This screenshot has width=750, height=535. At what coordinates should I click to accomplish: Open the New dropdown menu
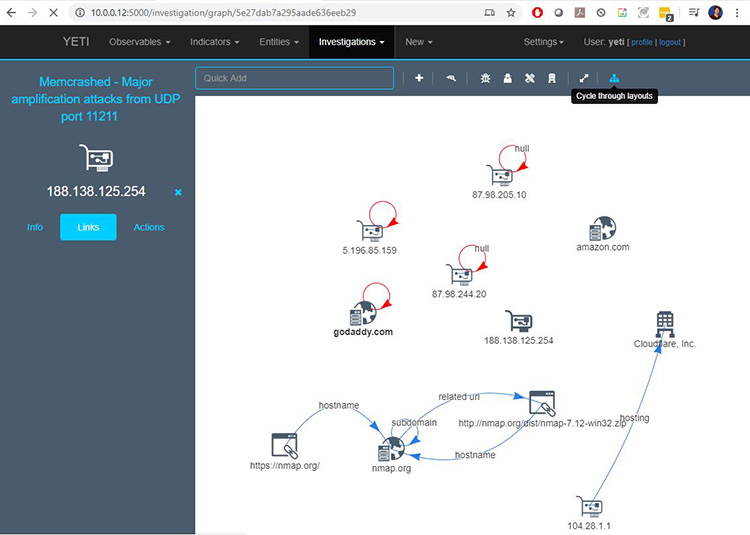pos(419,42)
